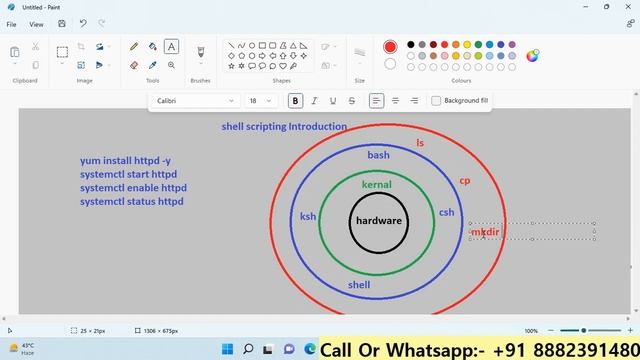Select the Line shape
This screenshot has width=640, height=360.
tap(231, 45)
